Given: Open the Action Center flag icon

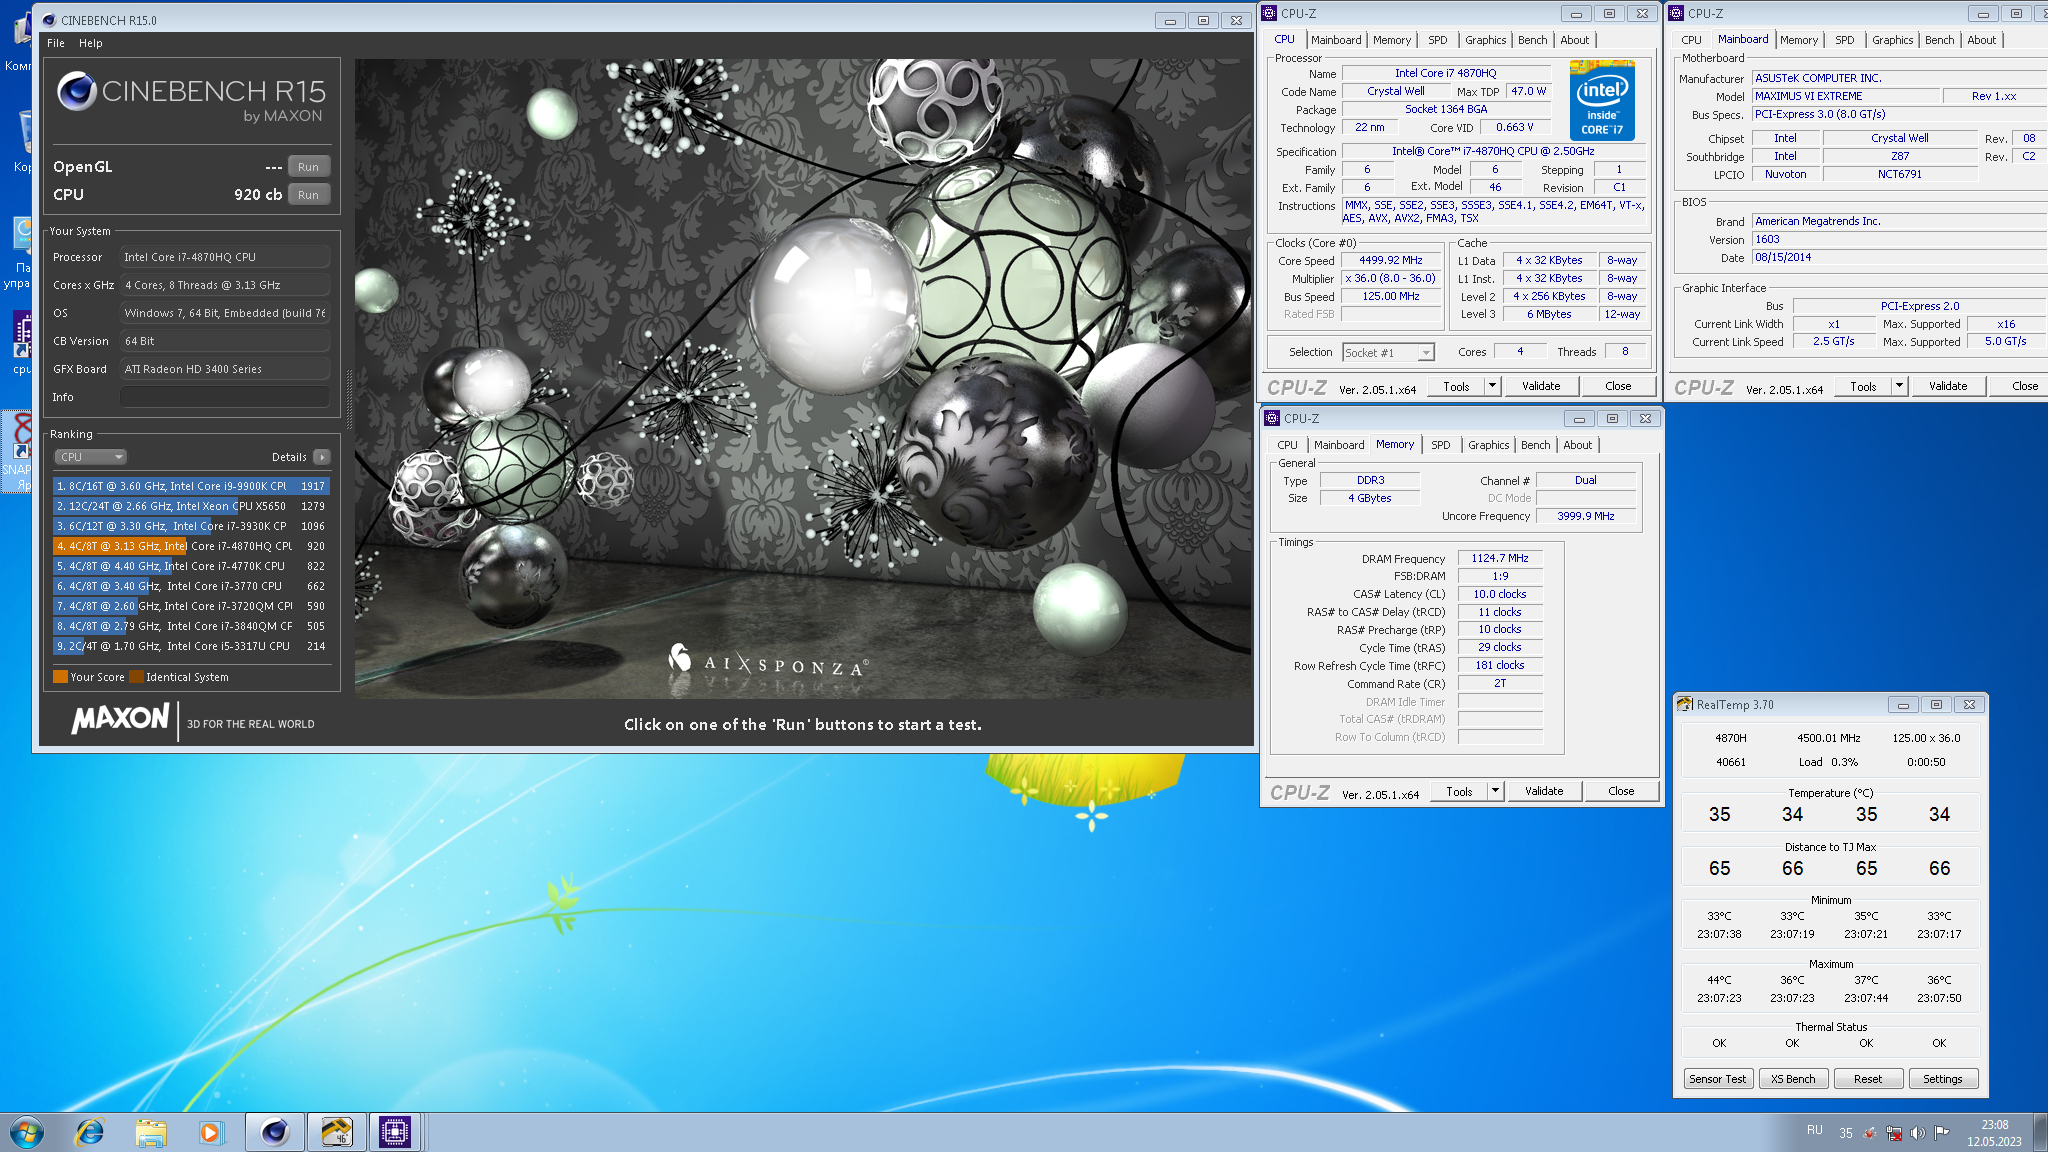Looking at the screenshot, I should 1941,1133.
